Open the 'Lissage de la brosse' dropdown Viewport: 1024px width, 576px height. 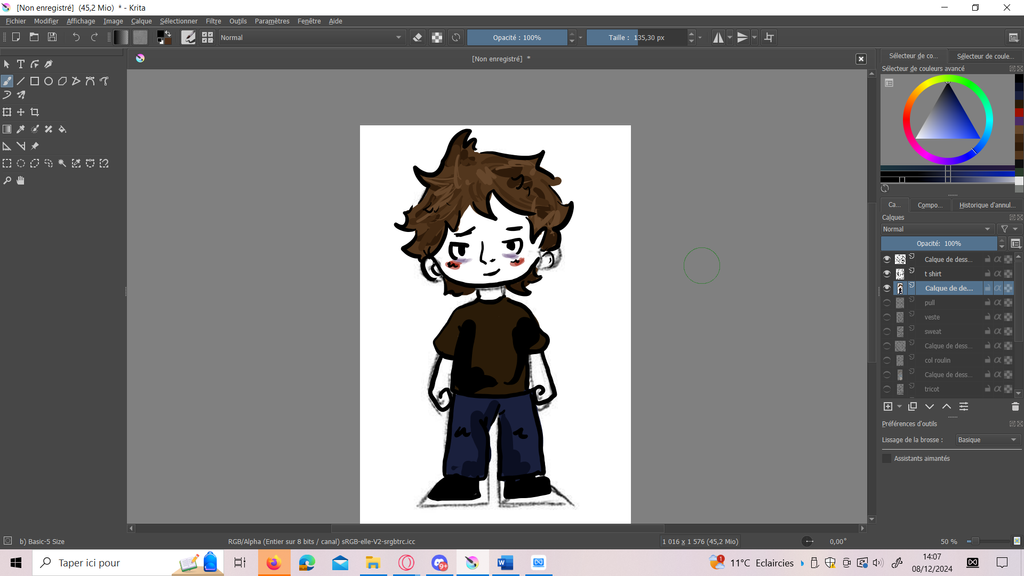986,440
